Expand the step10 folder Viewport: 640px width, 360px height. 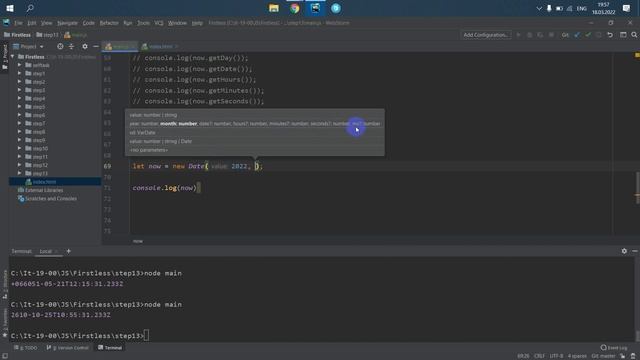[19, 148]
